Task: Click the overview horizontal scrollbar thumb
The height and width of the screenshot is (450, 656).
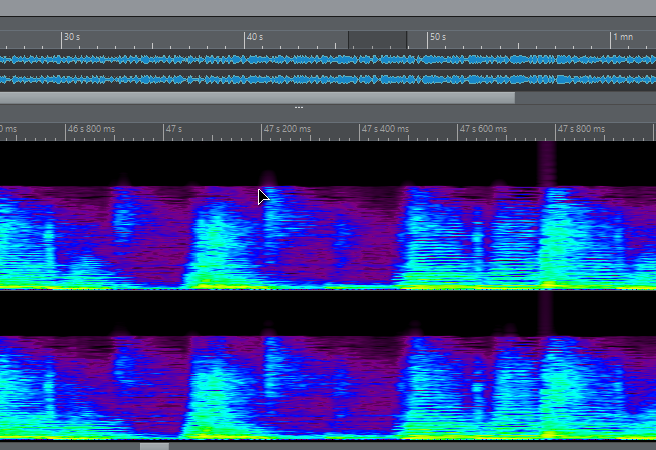Action: [257, 98]
